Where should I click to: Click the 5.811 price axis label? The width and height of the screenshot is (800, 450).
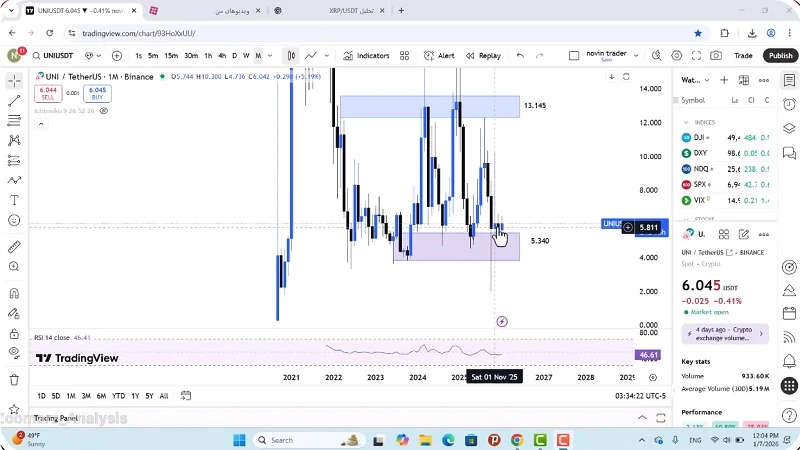pyautogui.click(x=651, y=228)
